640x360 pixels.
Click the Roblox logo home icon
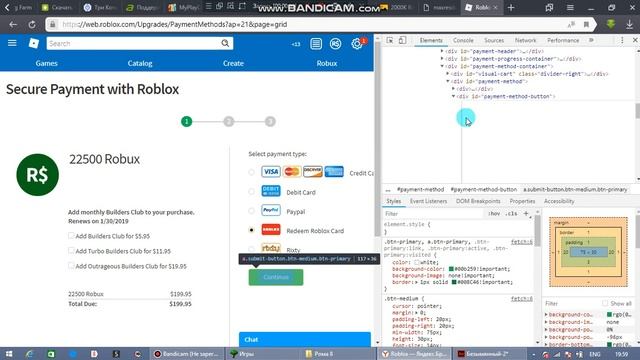pyautogui.click(x=33, y=43)
